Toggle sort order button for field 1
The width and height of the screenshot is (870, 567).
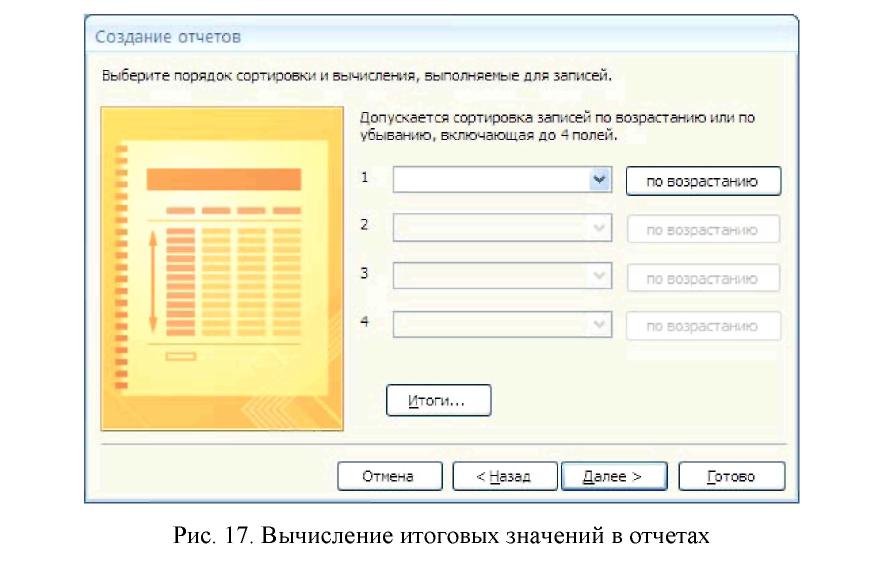[x=703, y=181]
